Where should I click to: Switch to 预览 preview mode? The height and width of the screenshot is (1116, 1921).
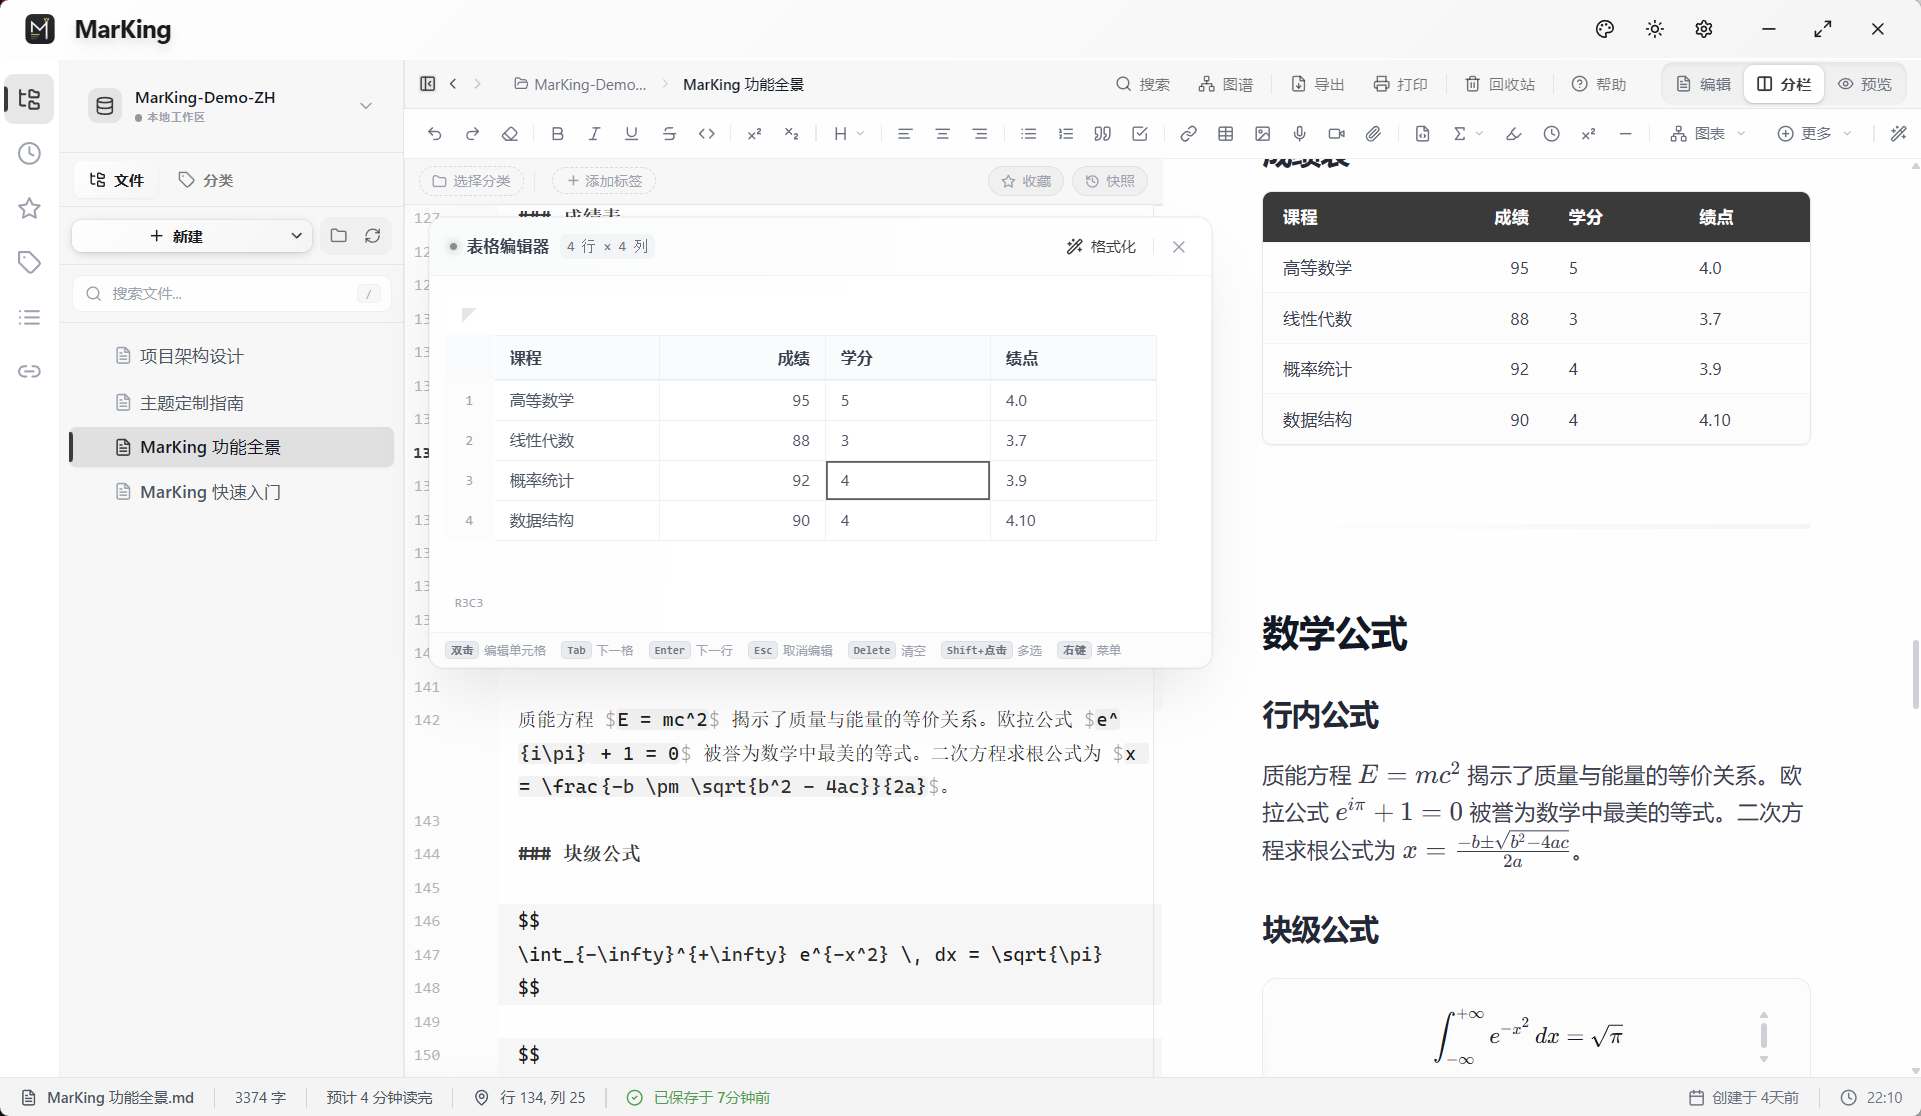[x=1865, y=84]
